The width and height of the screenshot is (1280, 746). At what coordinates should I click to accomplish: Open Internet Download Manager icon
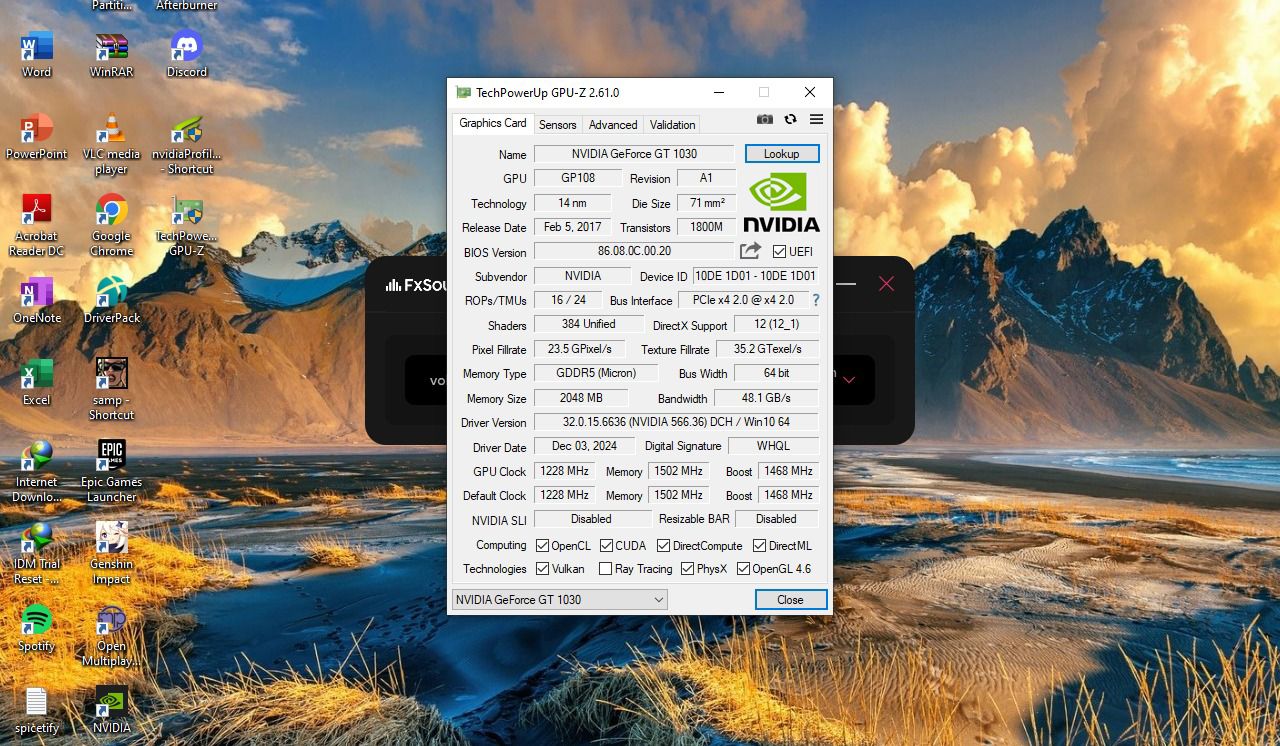(37, 472)
